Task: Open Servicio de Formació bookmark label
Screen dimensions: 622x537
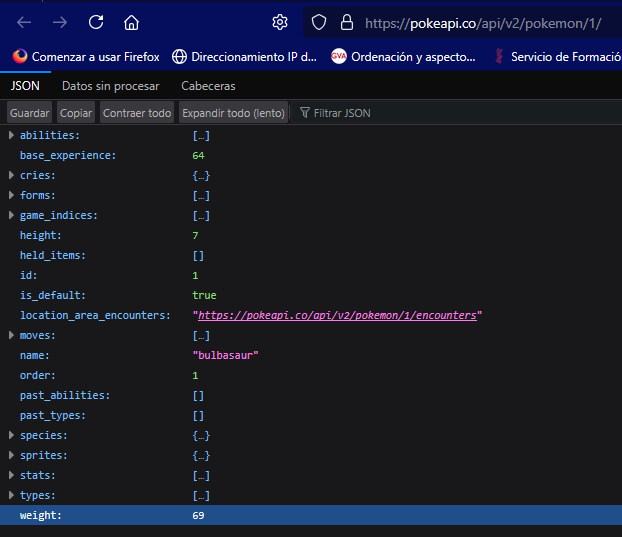Action: click(566, 57)
